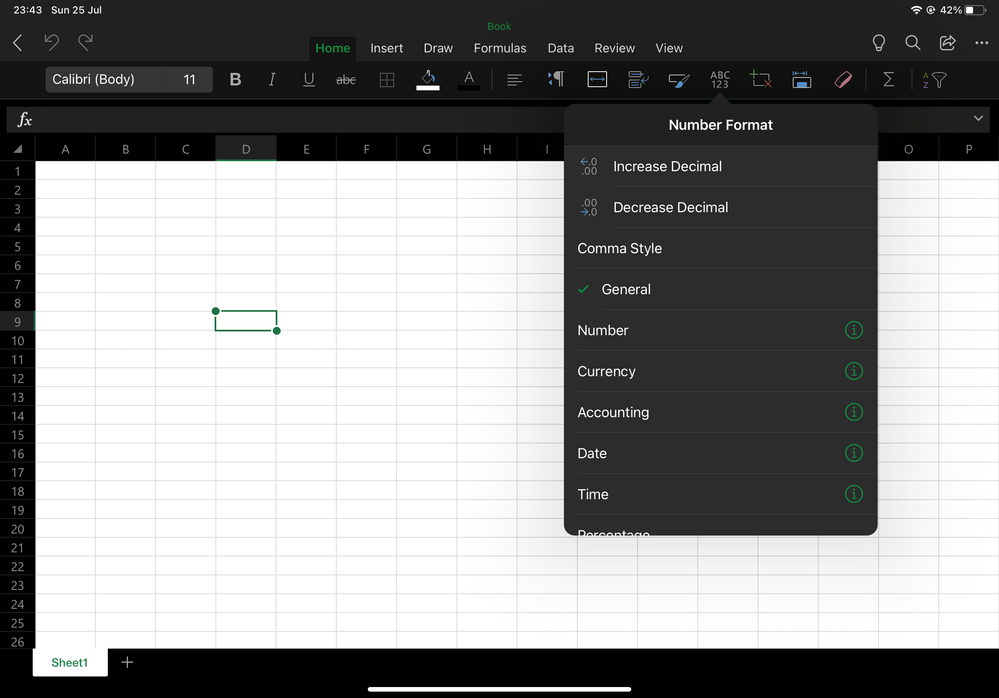This screenshot has height=698, width=999.
Task: Add a new sheet with plus button
Action: (127, 662)
